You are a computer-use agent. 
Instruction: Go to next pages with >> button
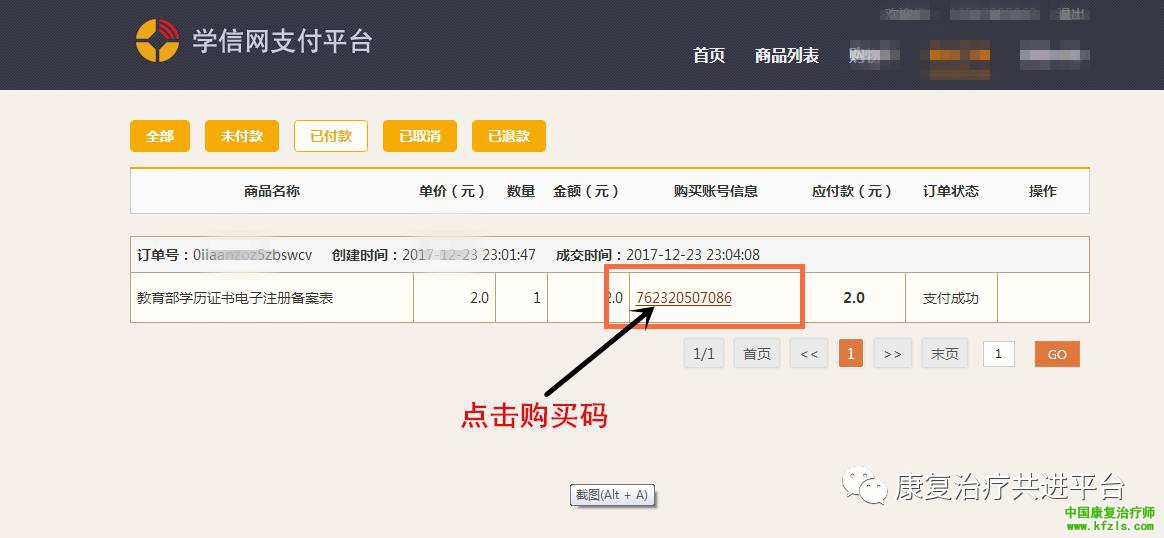pos(892,354)
